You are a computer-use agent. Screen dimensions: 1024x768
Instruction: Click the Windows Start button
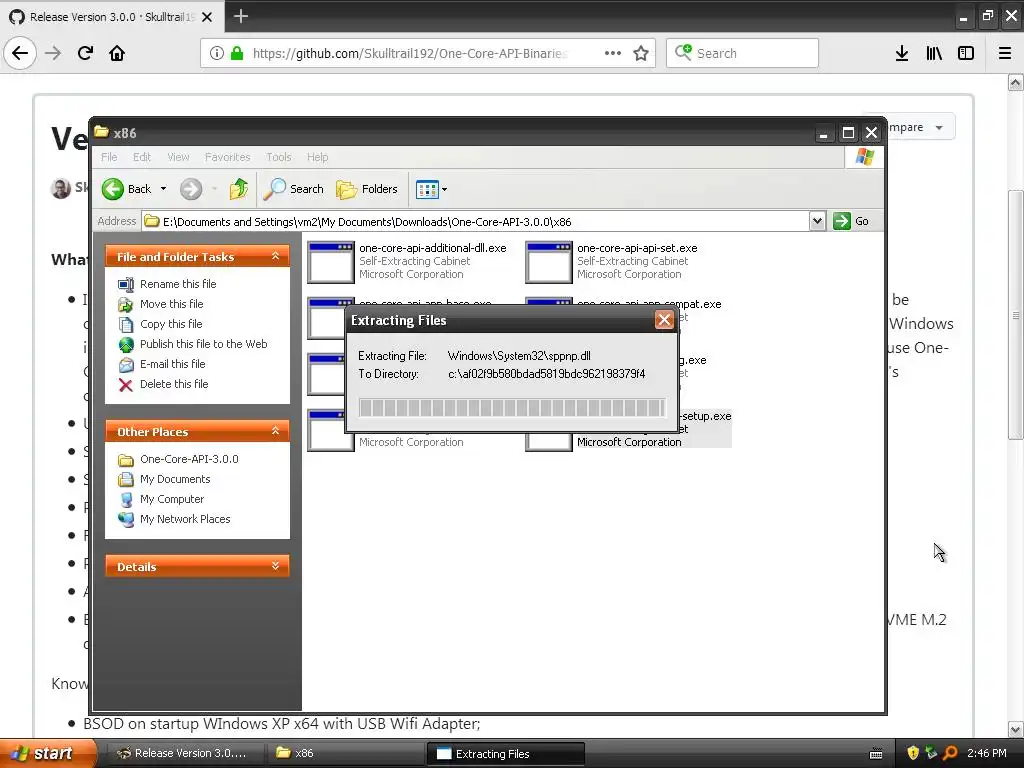[47, 753]
